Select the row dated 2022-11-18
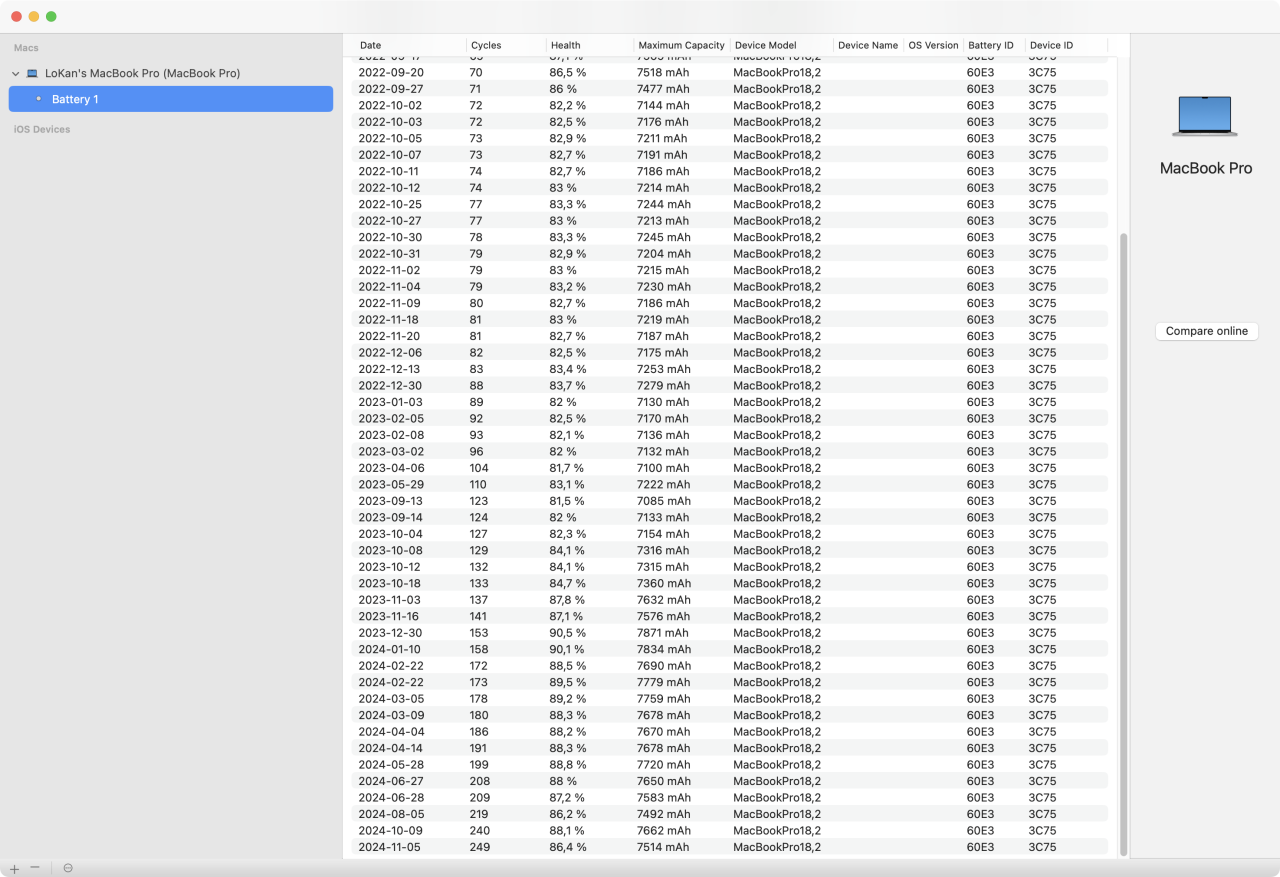Viewport: 1280px width, 877px height. [x=731, y=319]
